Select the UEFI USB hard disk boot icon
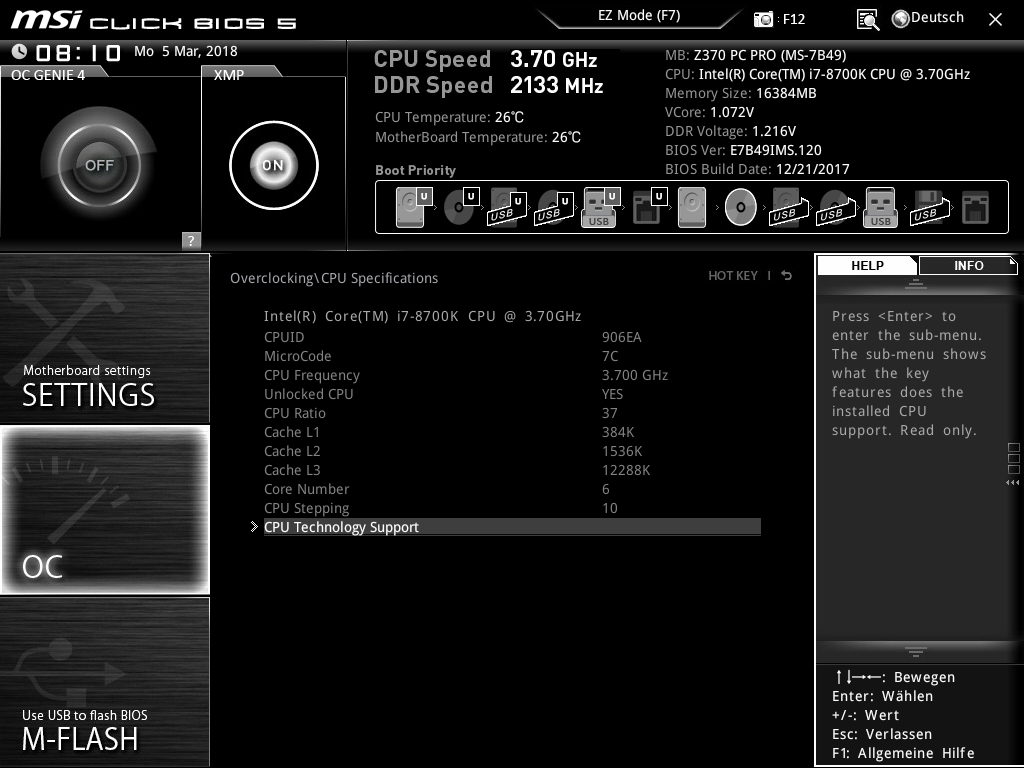This screenshot has width=1024, height=768. point(507,207)
